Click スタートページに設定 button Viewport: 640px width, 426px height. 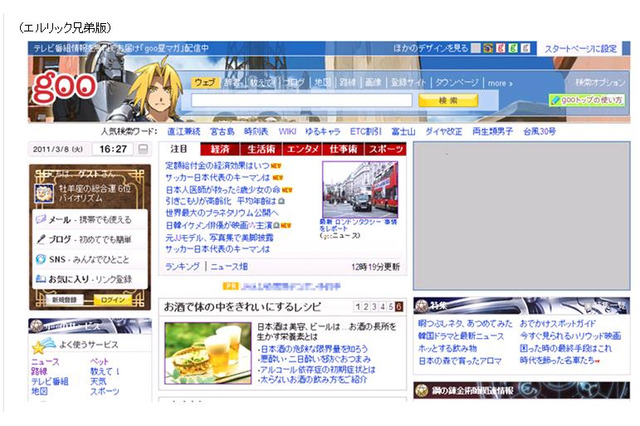click(x=580, y=49)
